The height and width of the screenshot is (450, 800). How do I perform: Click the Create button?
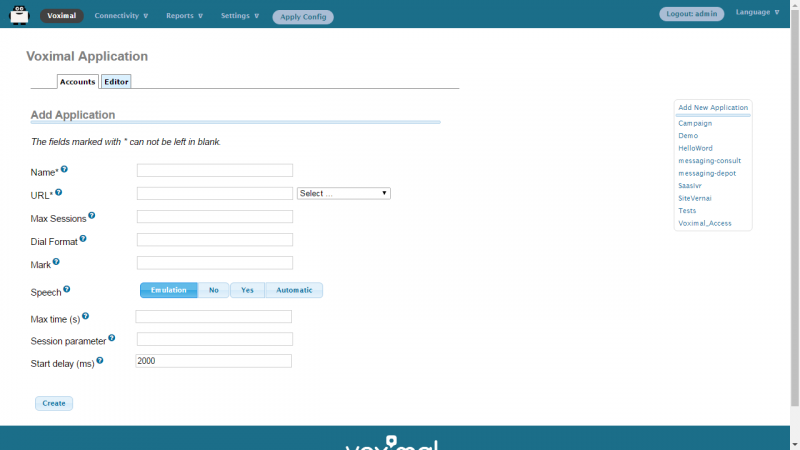(54, 403)
